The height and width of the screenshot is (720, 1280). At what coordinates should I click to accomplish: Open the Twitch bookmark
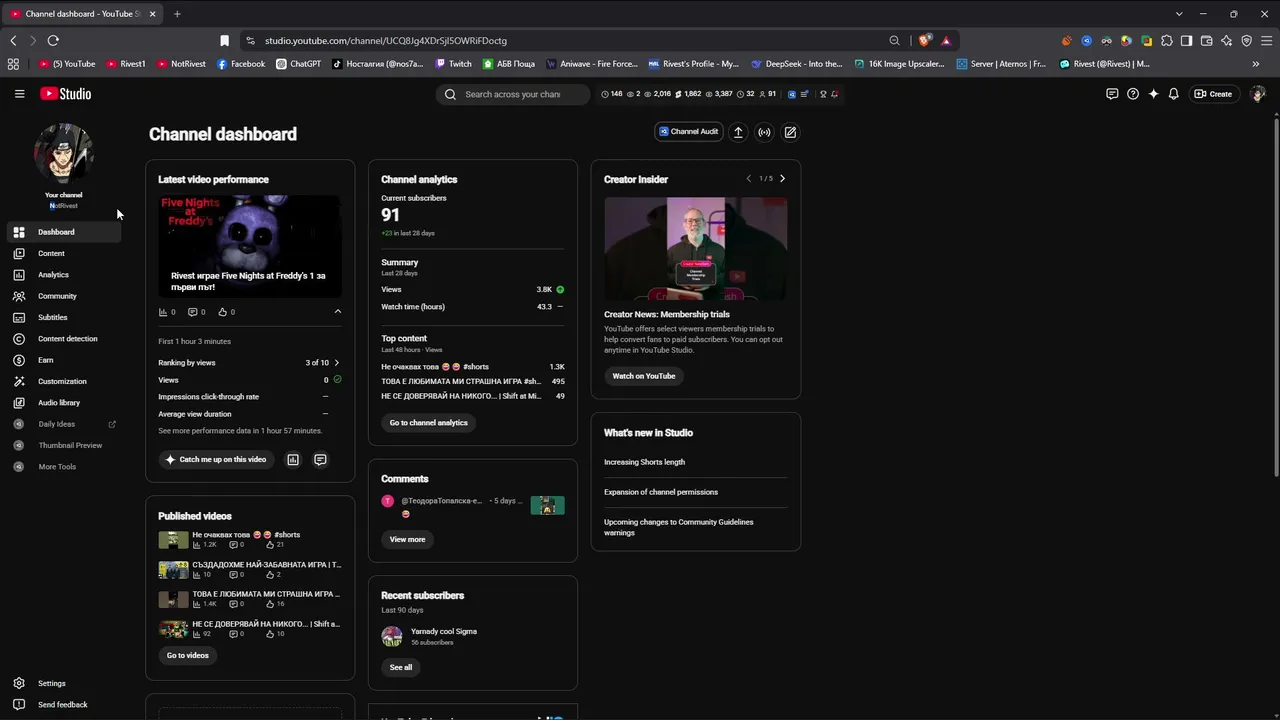[453, 64]
